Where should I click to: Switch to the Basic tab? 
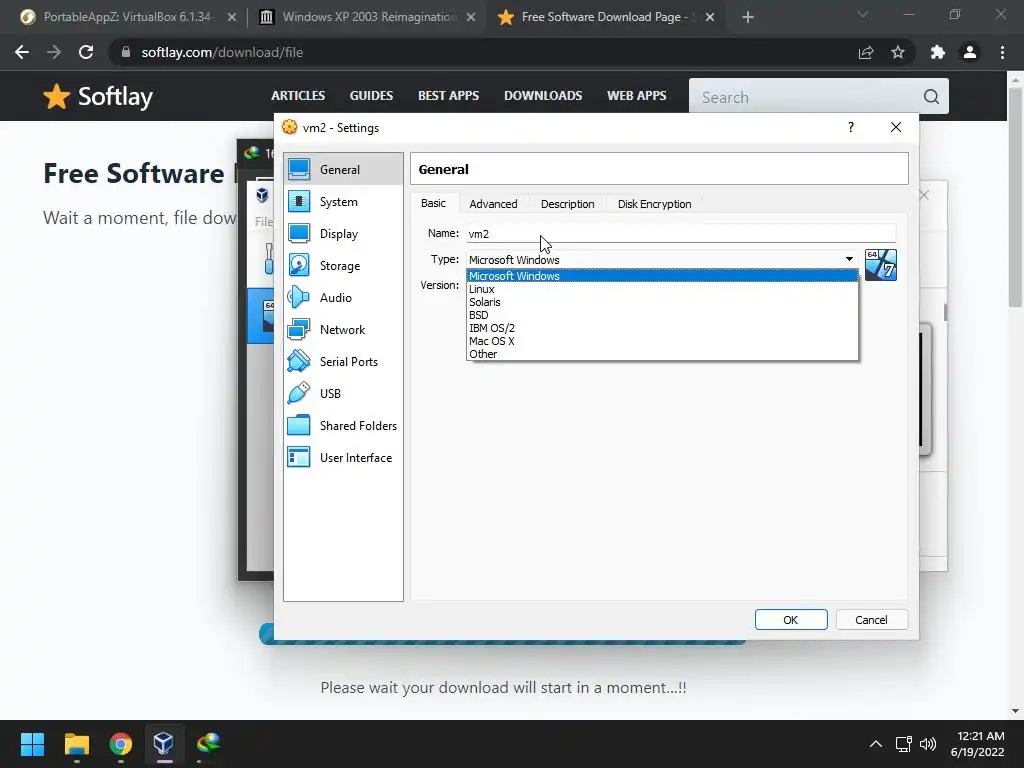[434, 203]
